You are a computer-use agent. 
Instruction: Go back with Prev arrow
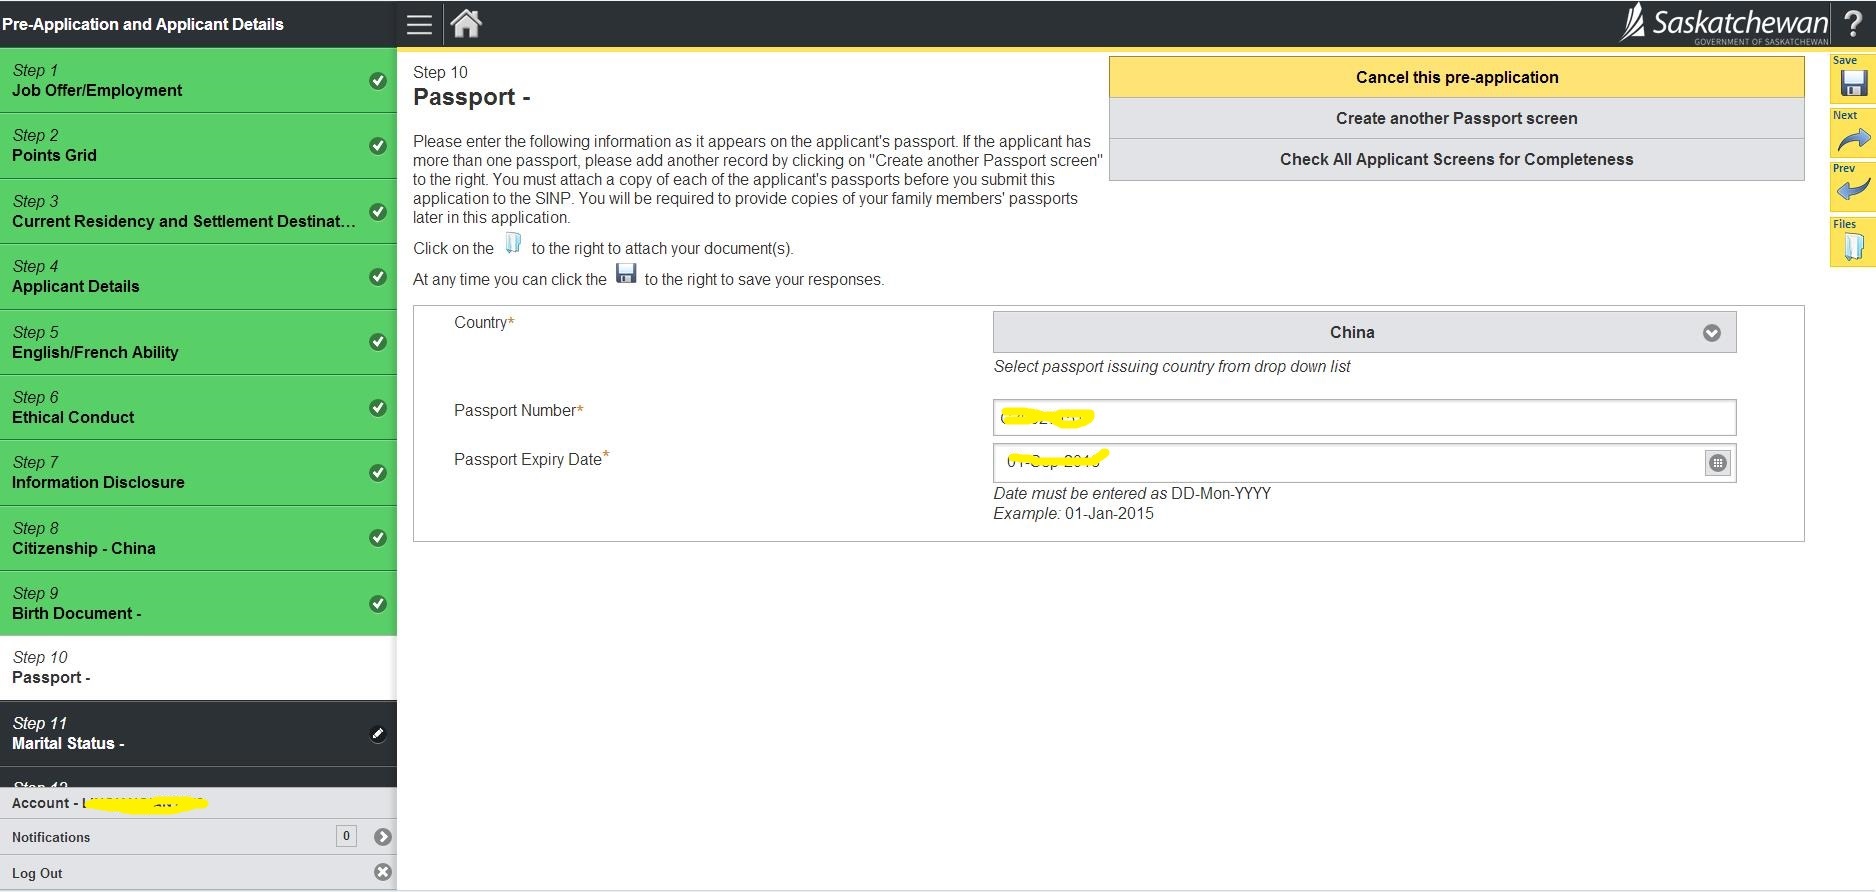tap(1853, 190)
